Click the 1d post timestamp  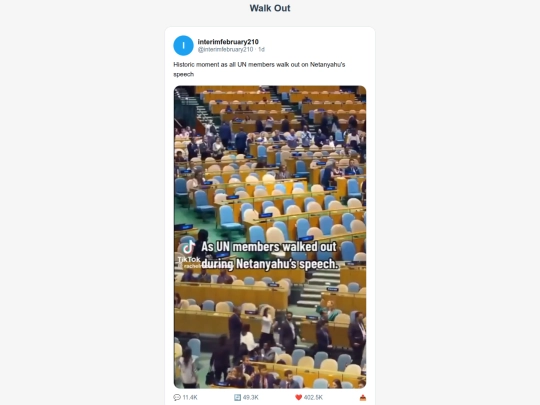[x=261, y=50]
